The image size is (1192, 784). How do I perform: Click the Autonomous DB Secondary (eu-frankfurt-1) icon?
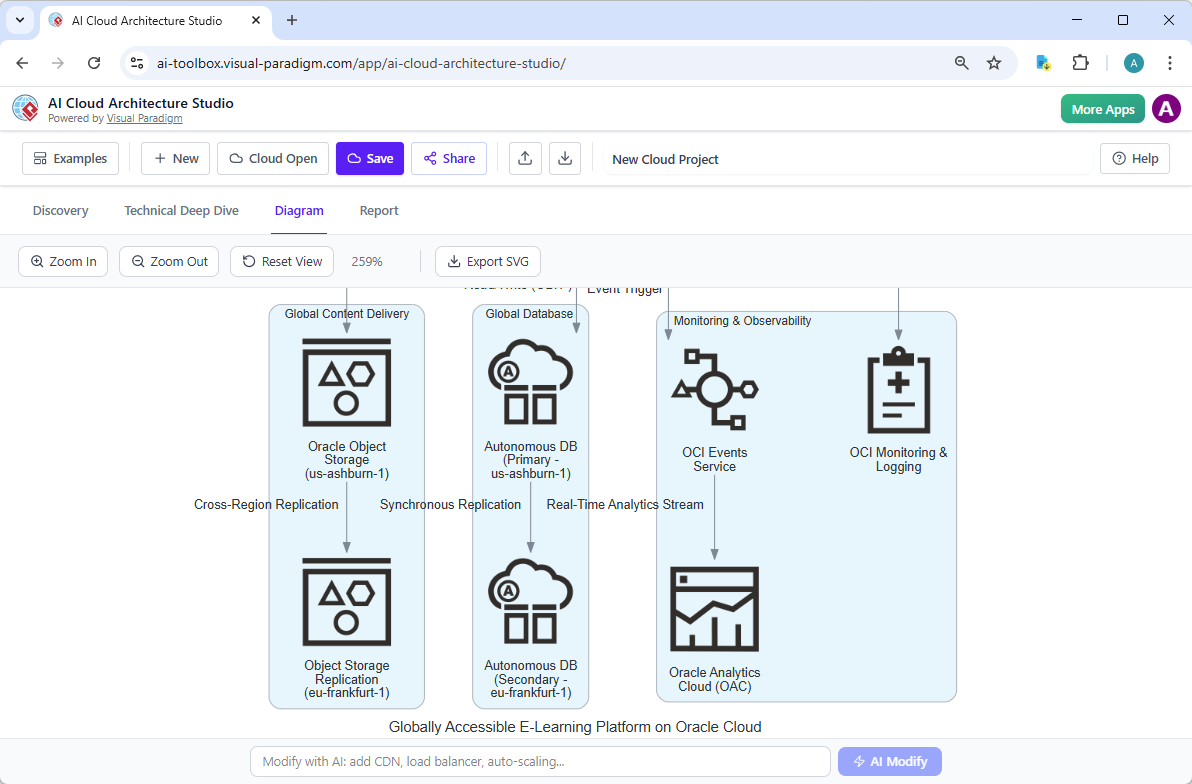[x=530, y=600]
